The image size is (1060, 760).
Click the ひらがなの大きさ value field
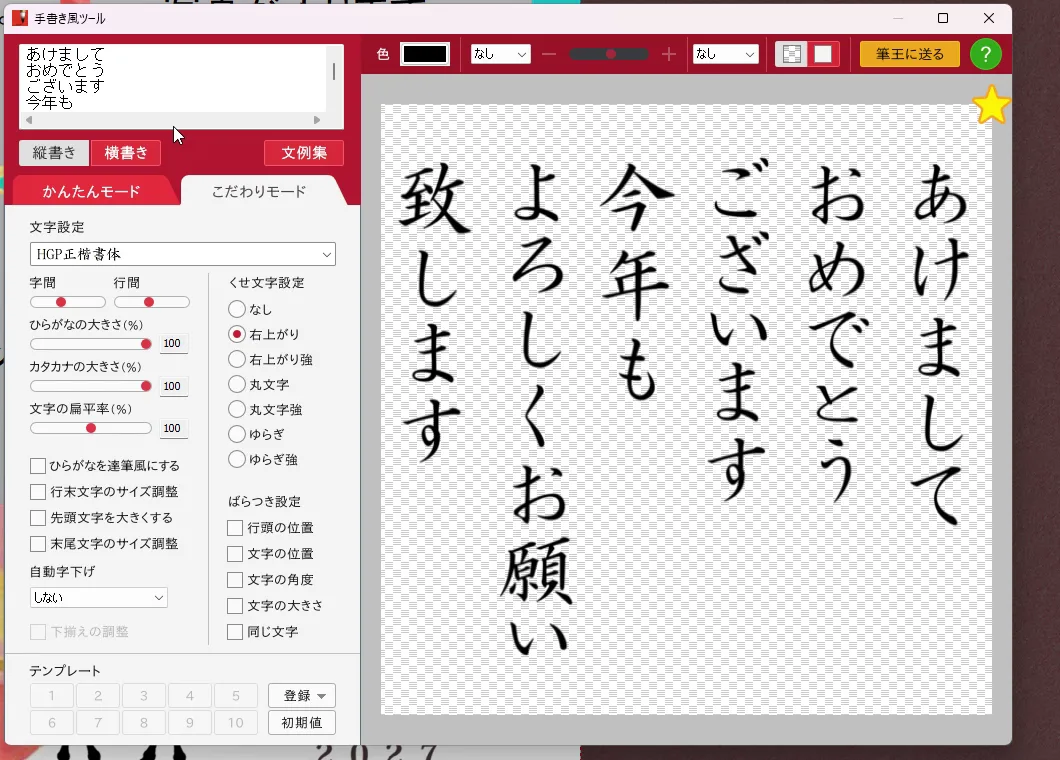pos(173,343)
